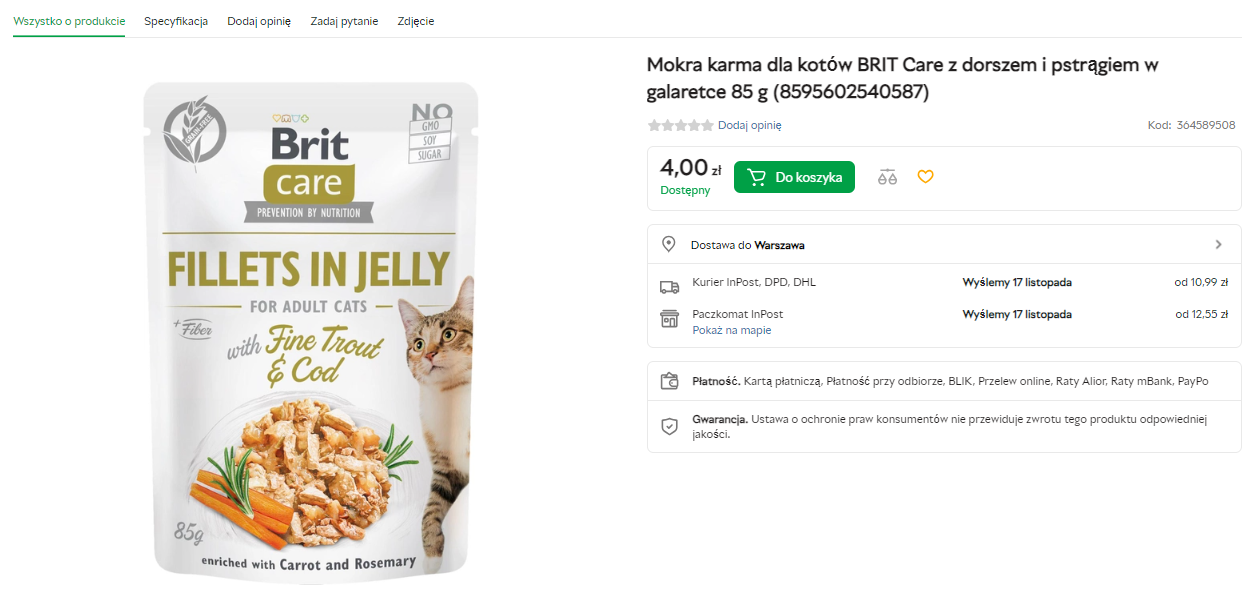Click the Paczkomat InPost locker icon
1257x591 pixels.
pyautogui.click(x=669, y=319)
